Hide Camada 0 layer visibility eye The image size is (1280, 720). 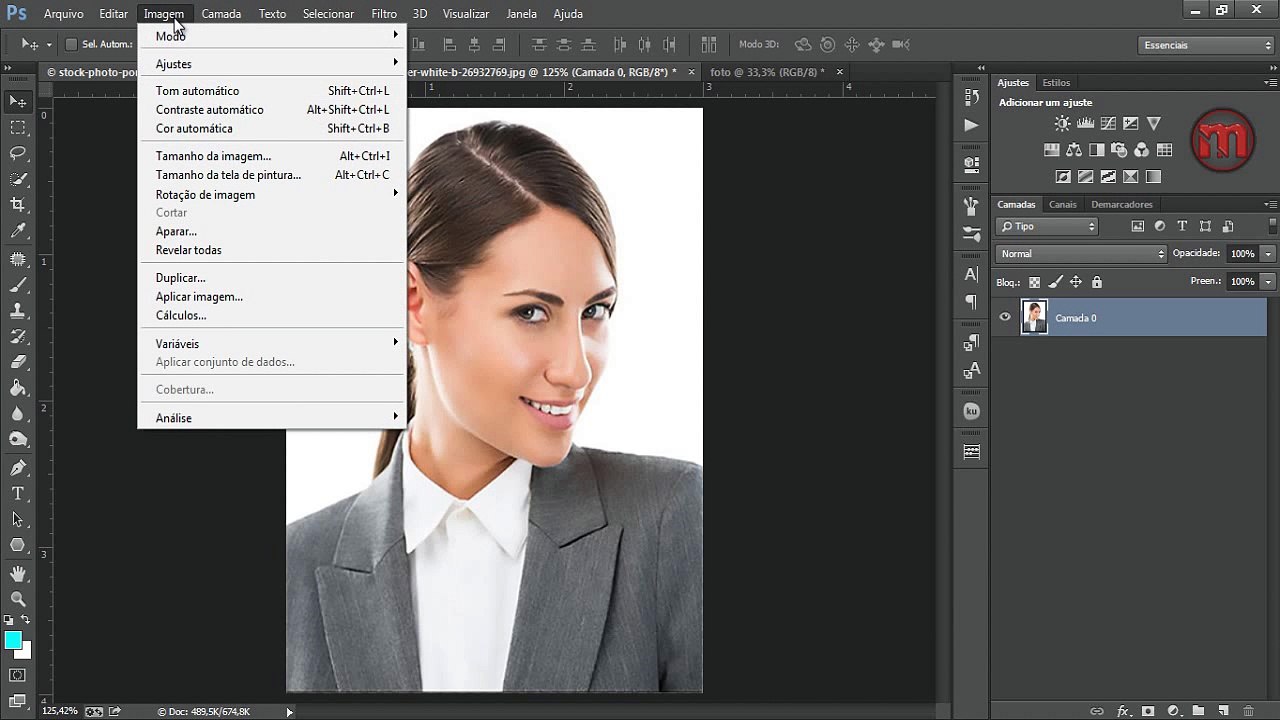coord(1005,317)
